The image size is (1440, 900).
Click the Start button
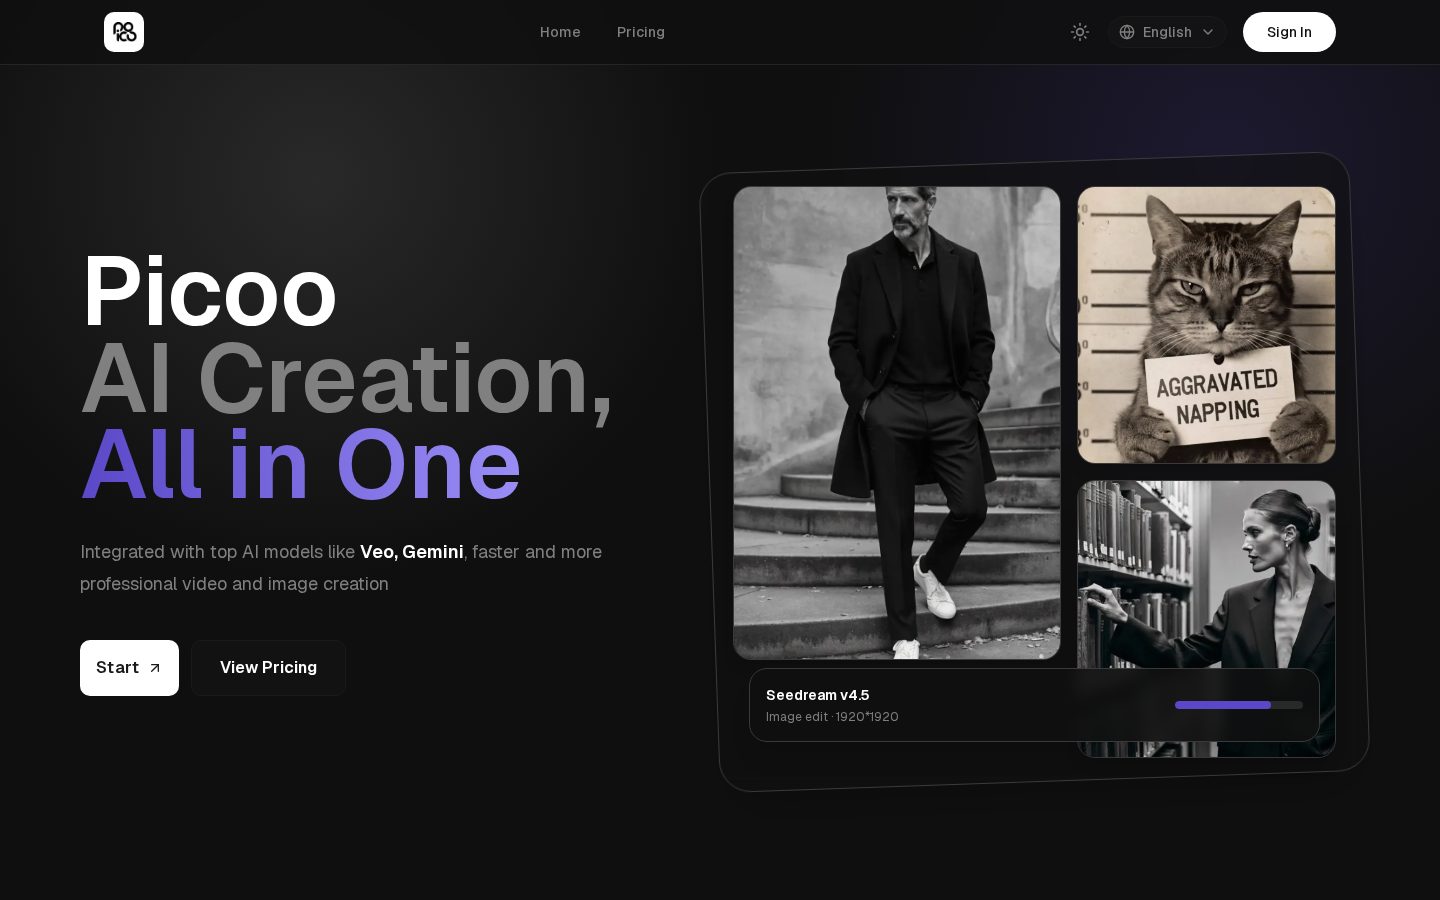(x=129, y=668)
